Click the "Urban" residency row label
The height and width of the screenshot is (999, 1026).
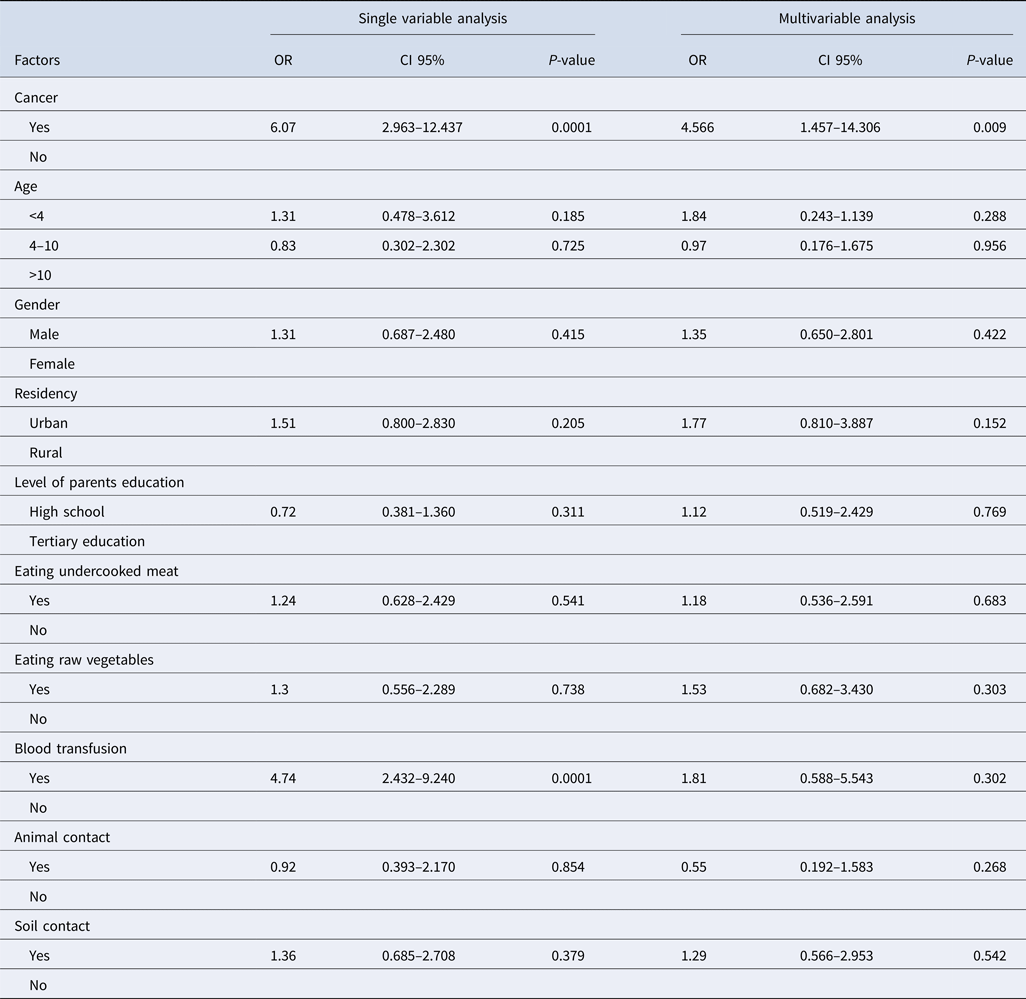click(49, 423)
